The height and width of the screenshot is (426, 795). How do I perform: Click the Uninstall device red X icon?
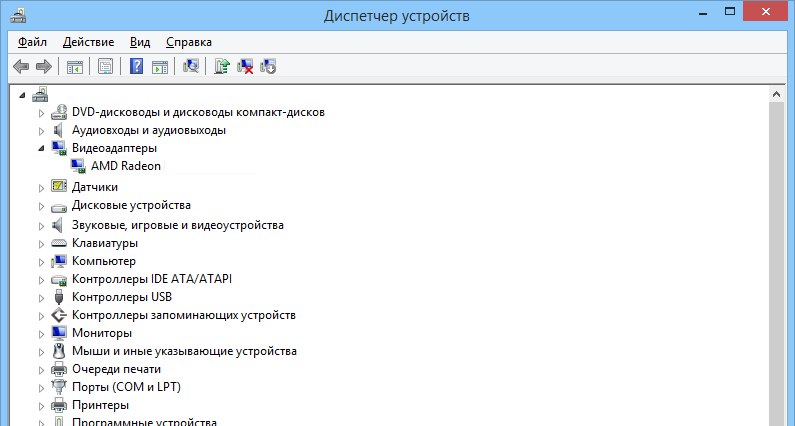245,66
